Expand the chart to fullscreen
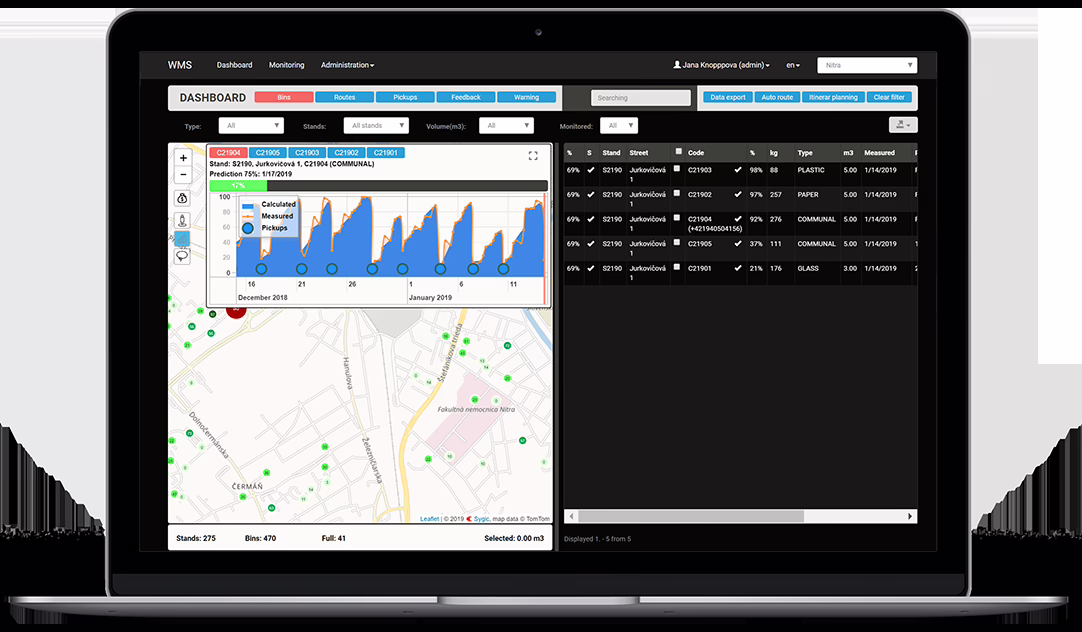Screen dimensions: 1082x632 click(533, 155)
